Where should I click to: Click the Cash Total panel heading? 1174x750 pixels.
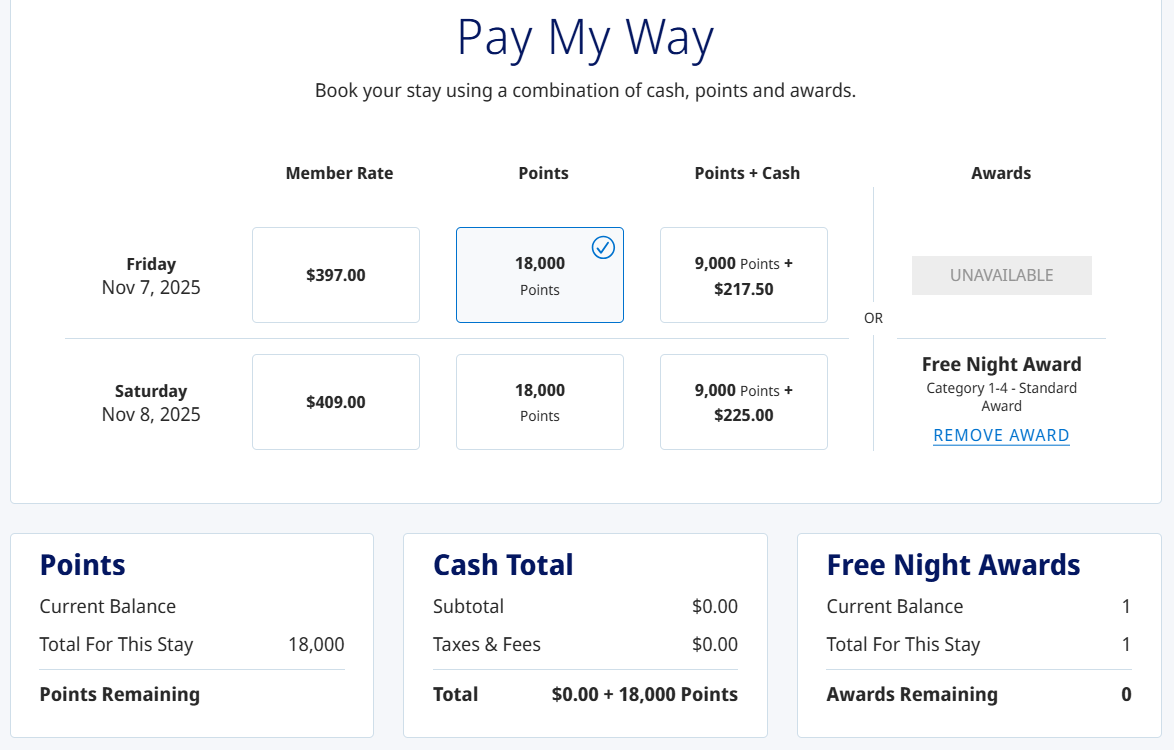click(x=503, y=564)
